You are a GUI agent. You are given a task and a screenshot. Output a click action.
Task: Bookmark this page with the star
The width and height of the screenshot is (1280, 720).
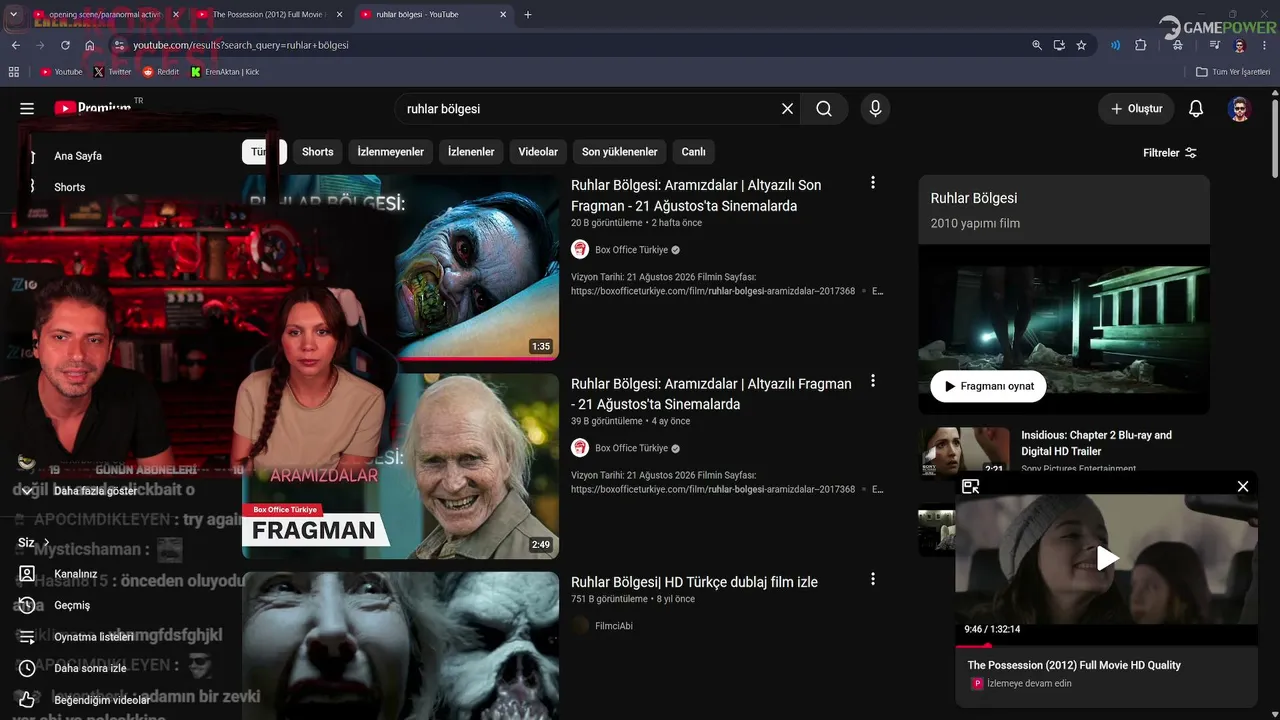[1081, 45]
